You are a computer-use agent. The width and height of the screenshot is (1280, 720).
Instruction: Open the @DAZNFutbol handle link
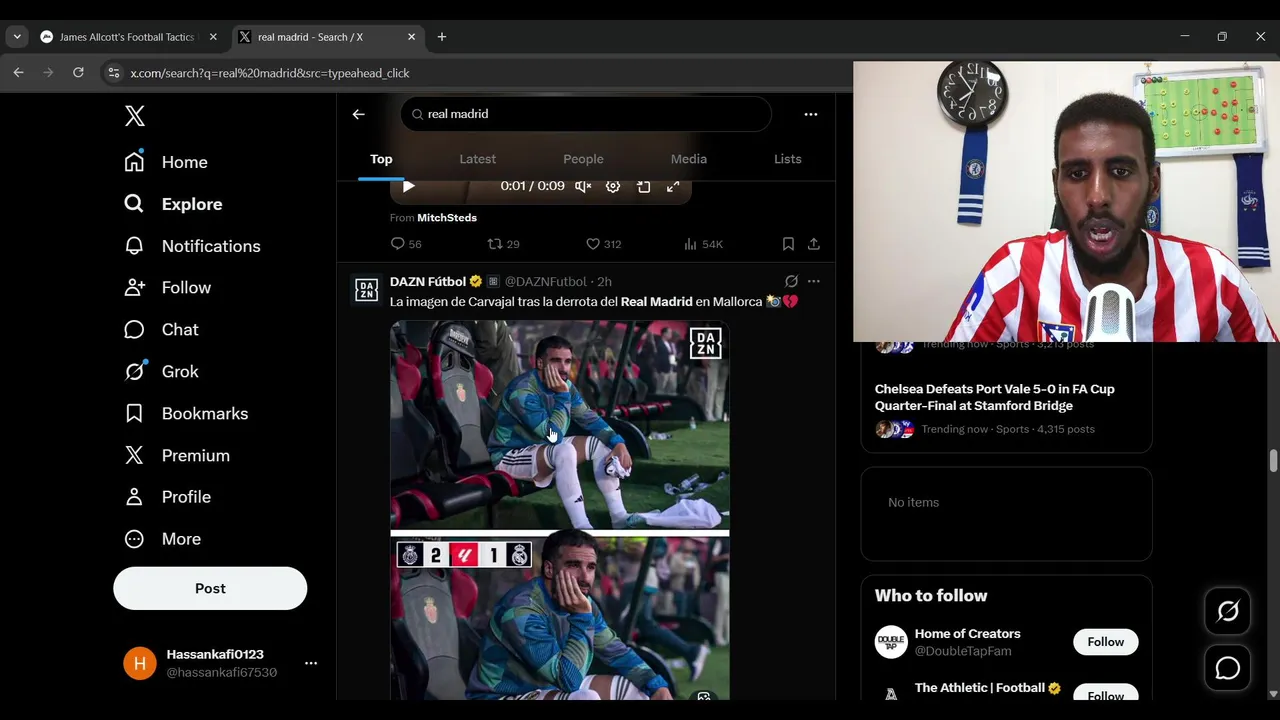pos(546,282)
